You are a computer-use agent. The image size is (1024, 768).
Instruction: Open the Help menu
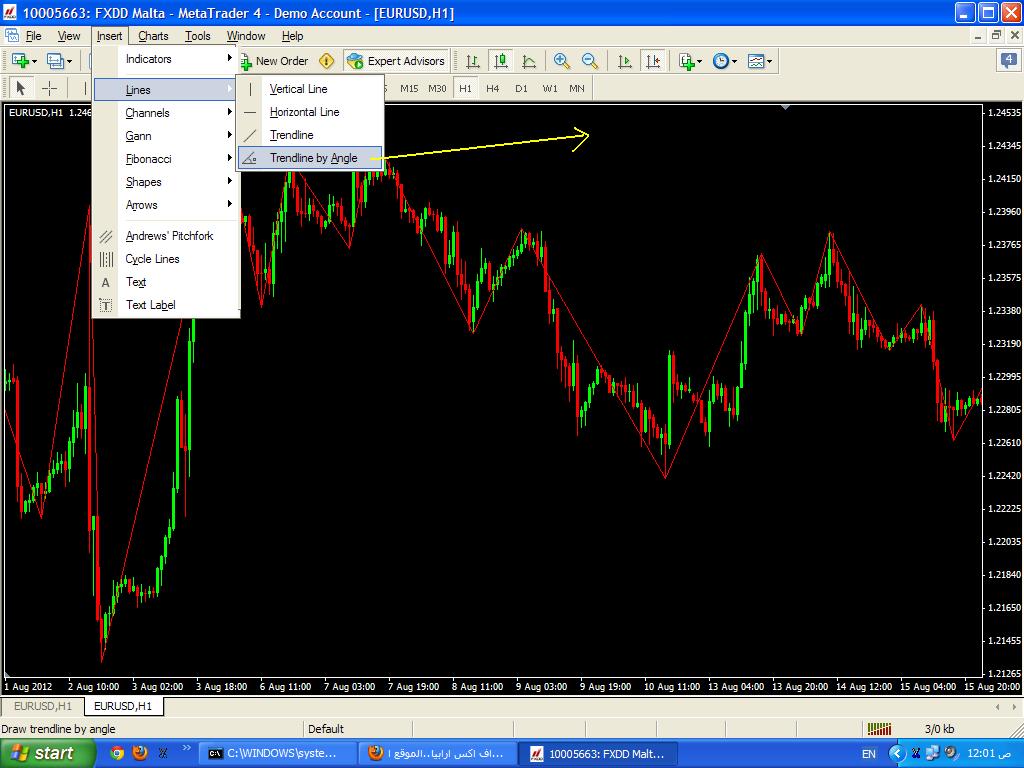pos(292,36)
